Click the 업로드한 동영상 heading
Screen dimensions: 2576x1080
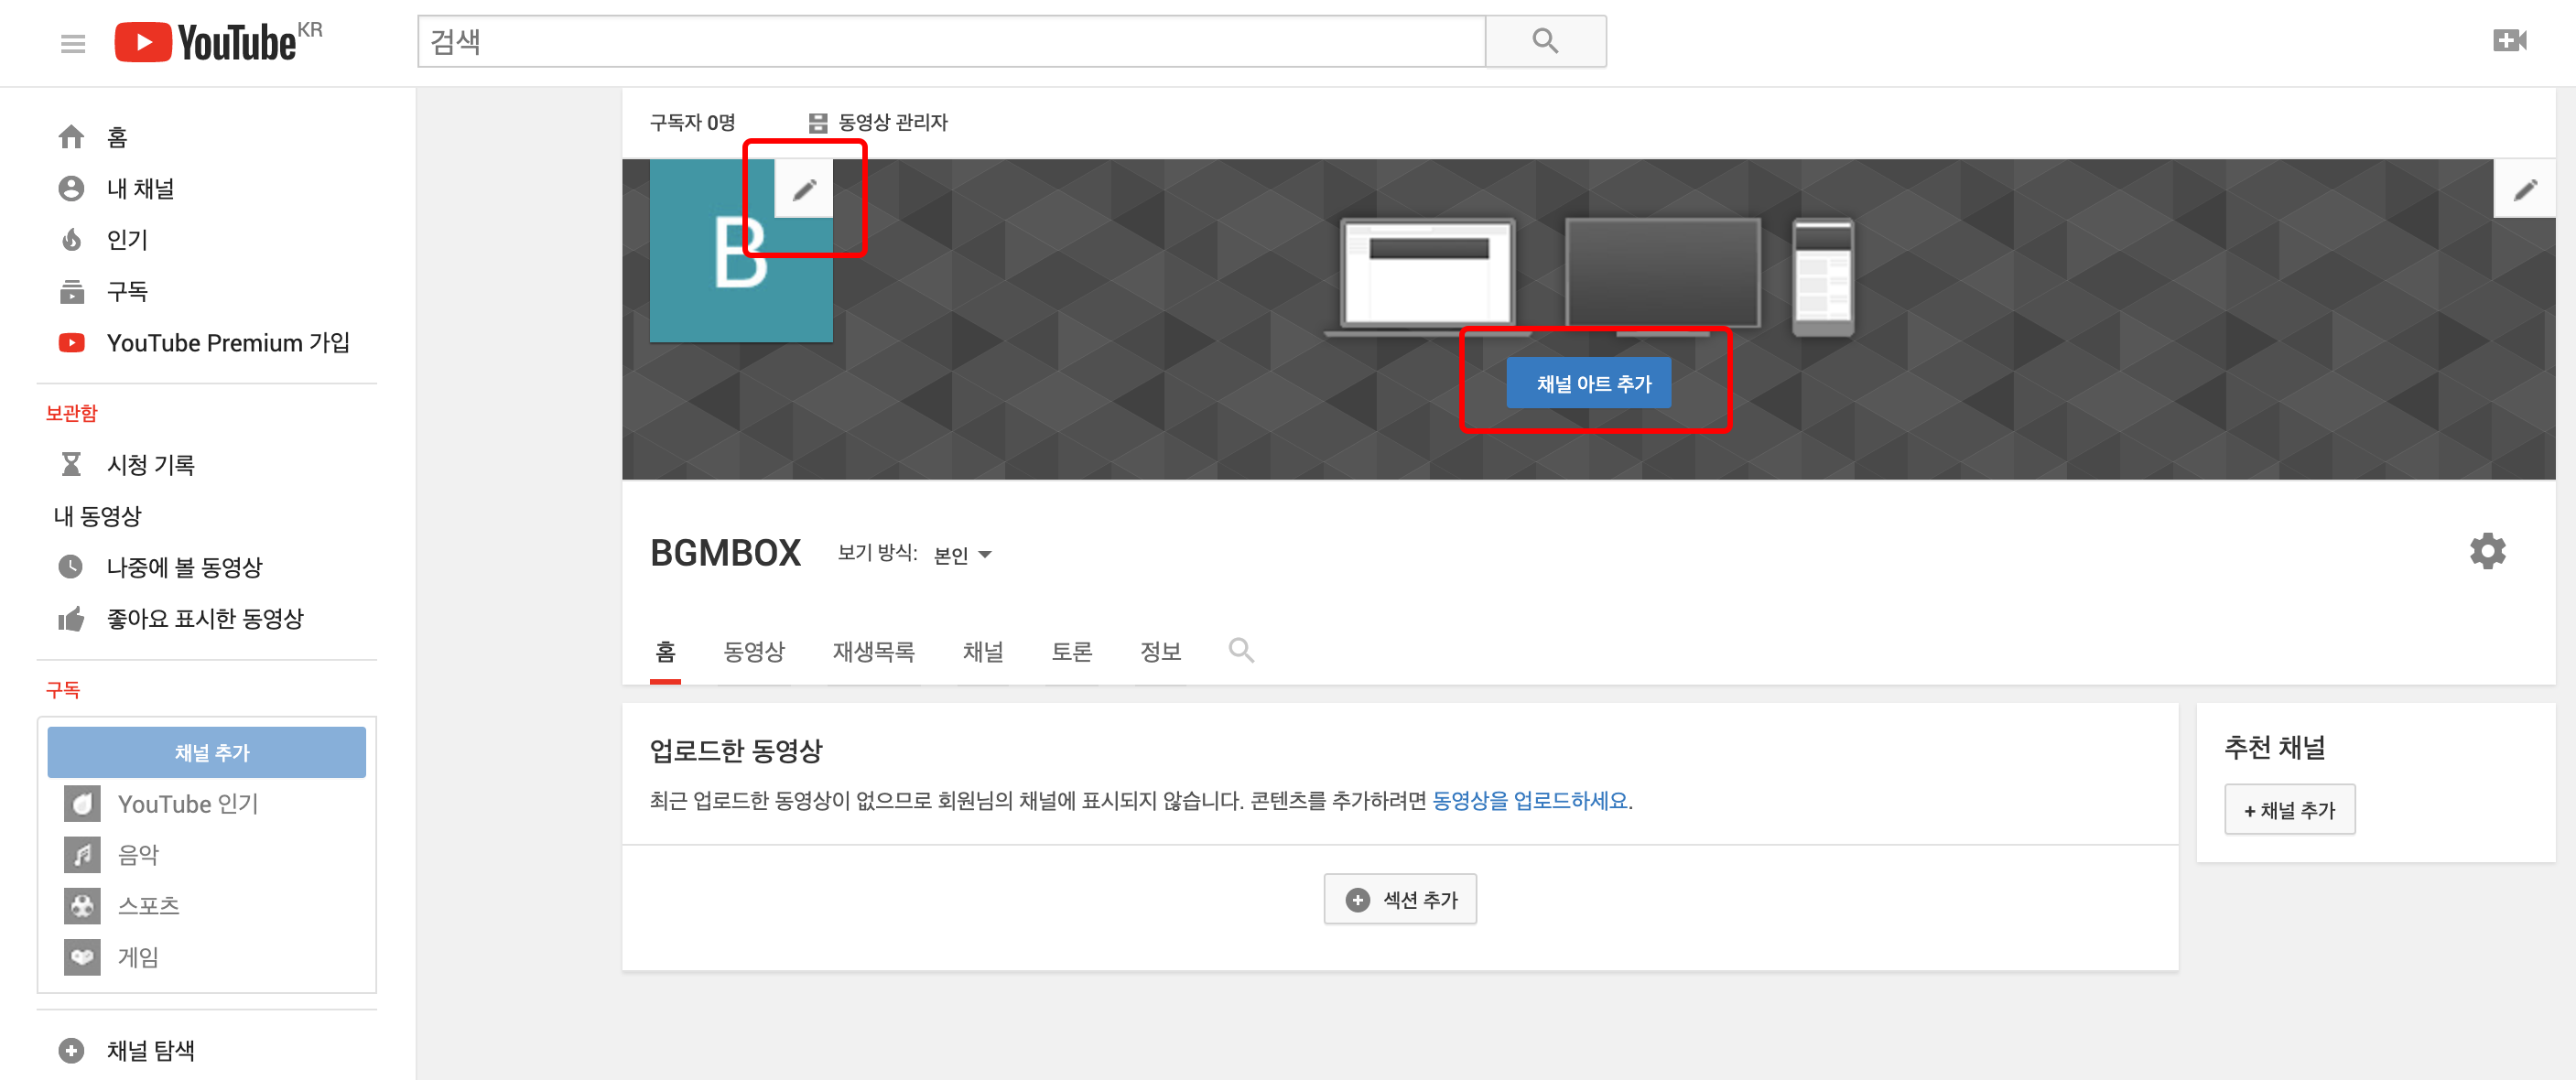coord(735,750)
